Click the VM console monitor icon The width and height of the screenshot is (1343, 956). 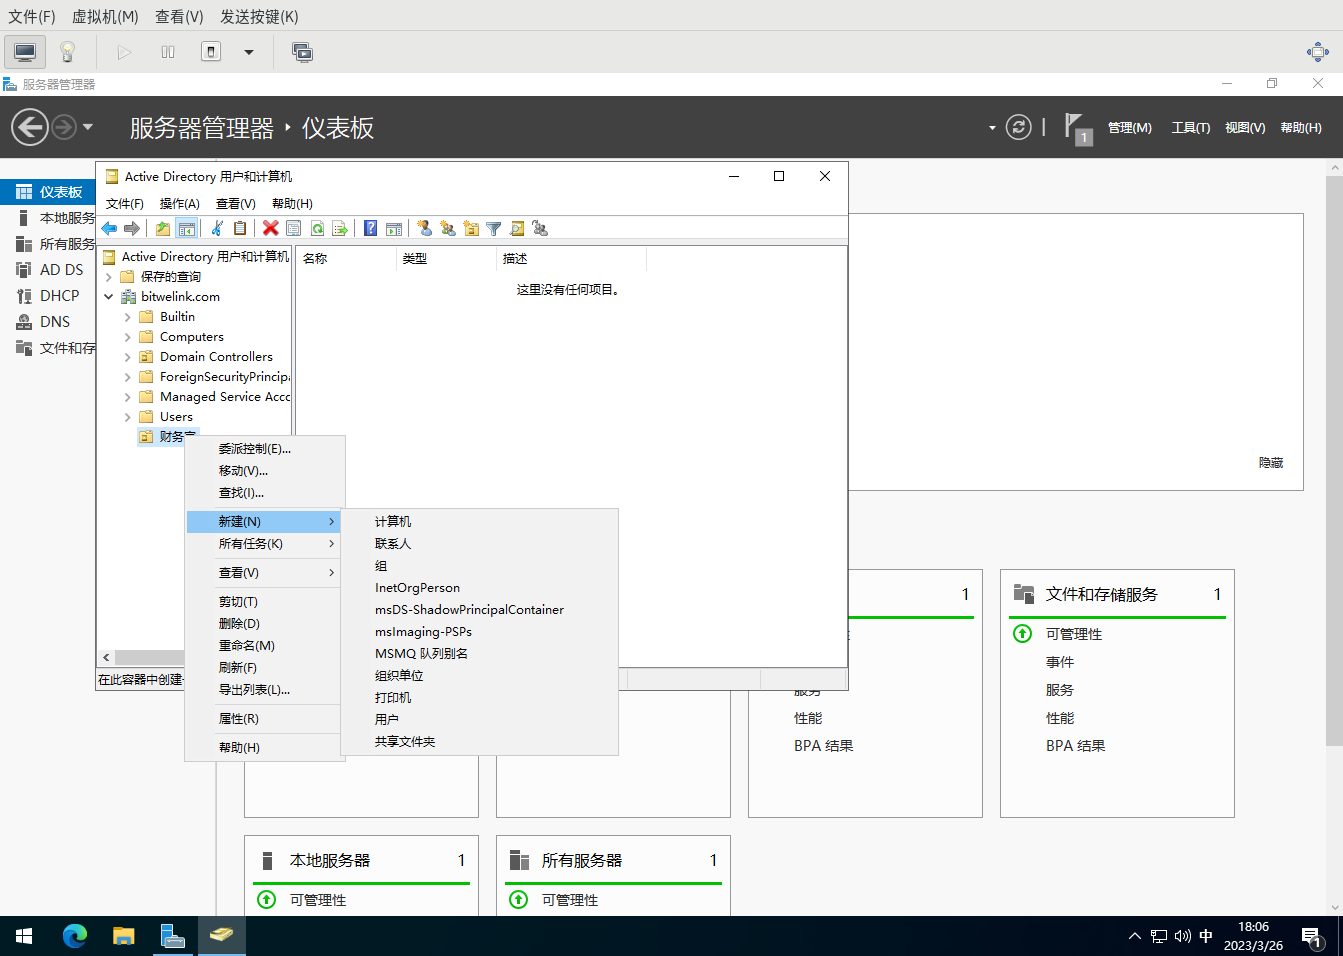click(x=25, y=52)
